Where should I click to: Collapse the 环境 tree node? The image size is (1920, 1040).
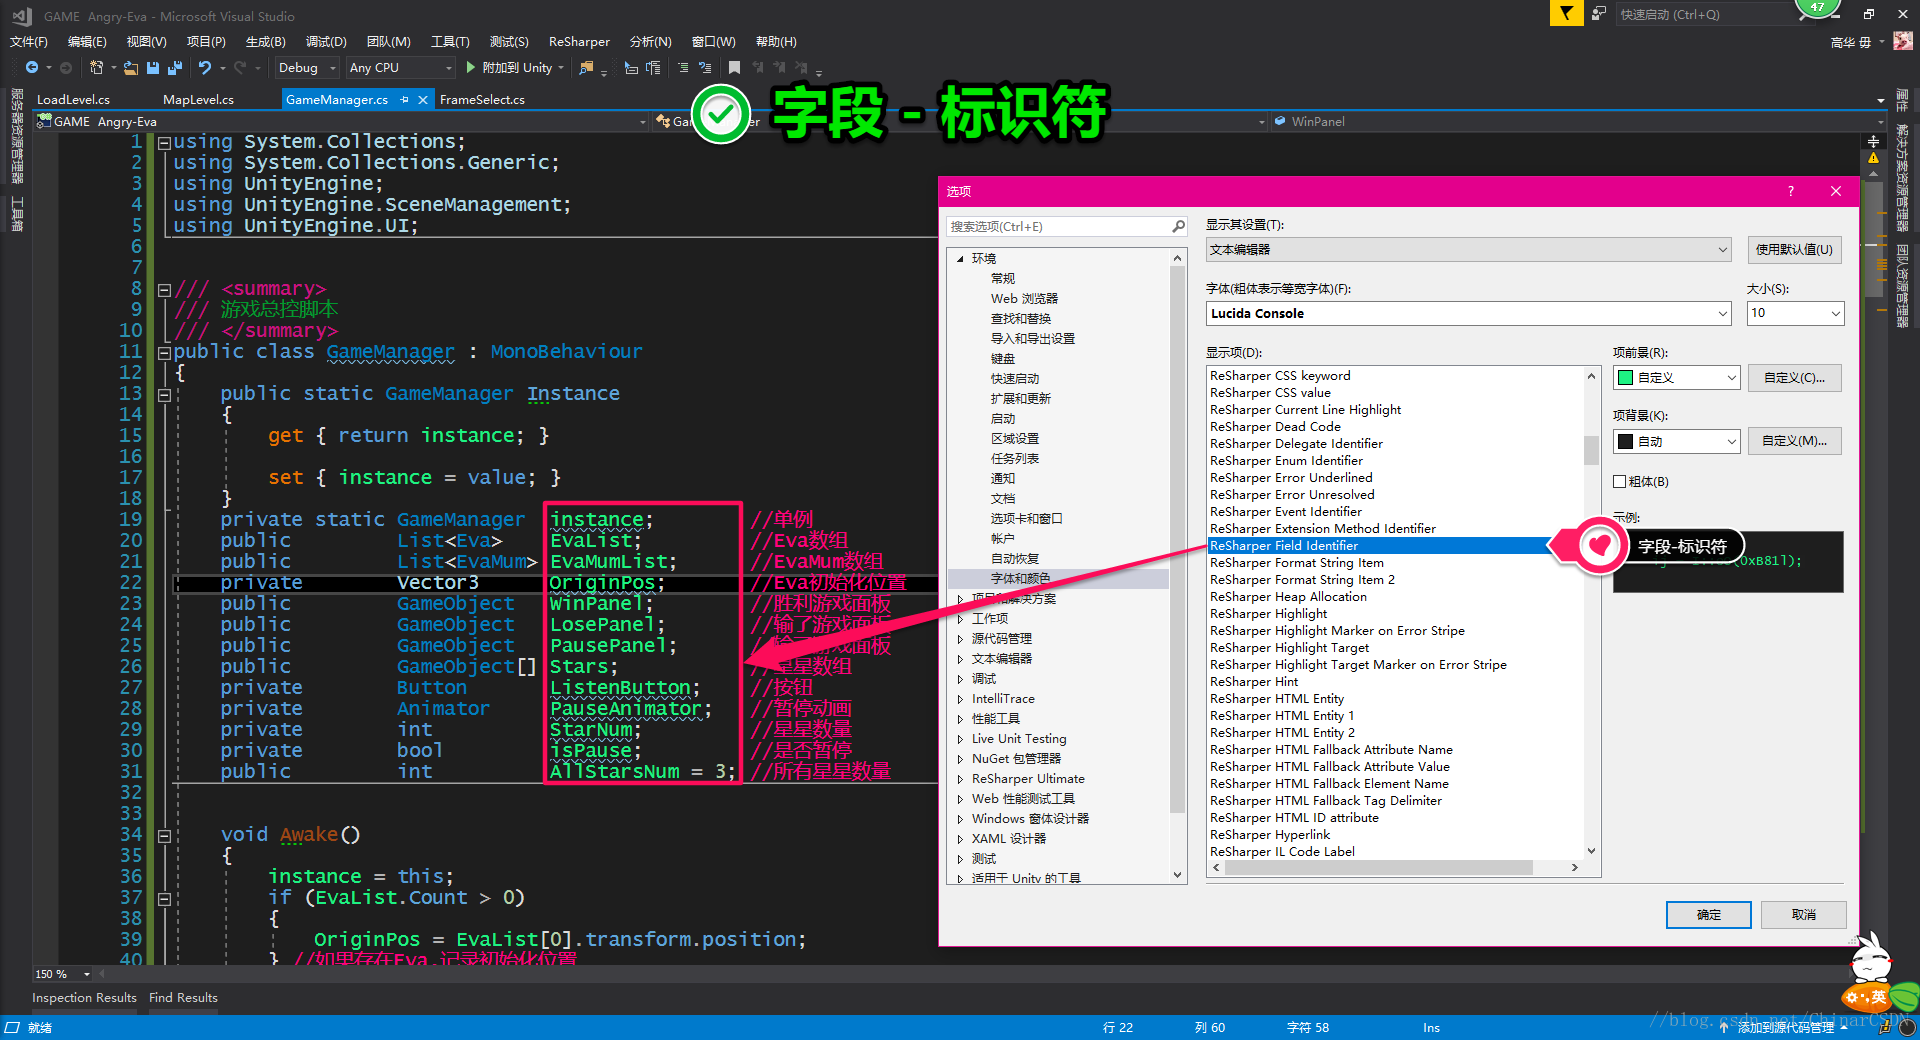coord(961,258)
